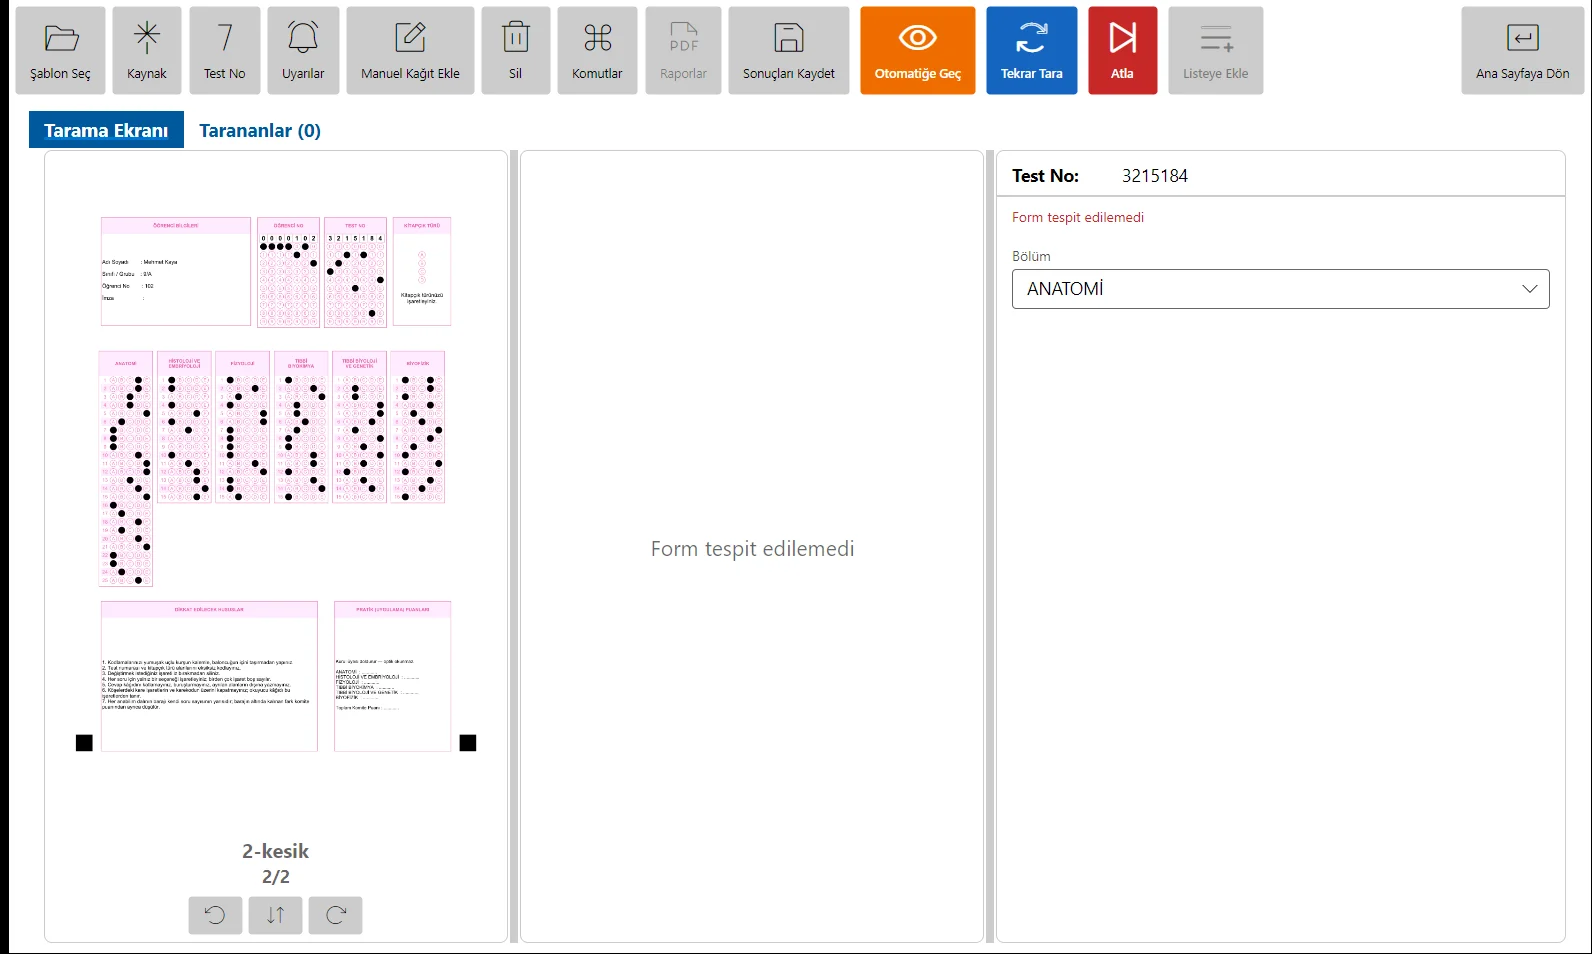Viewport: 1592px width, 954px height.
Task: Choose Manuel Kağıt Ekle
Action: click(410, 51)
